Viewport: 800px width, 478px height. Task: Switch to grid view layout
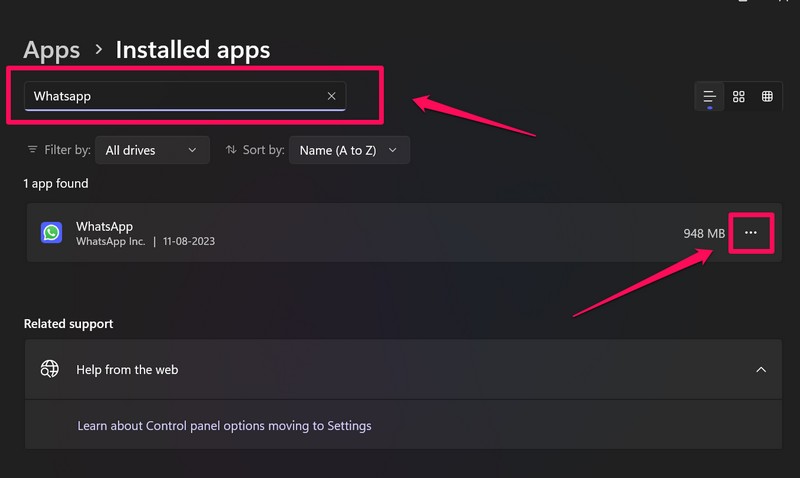(739, 97)
